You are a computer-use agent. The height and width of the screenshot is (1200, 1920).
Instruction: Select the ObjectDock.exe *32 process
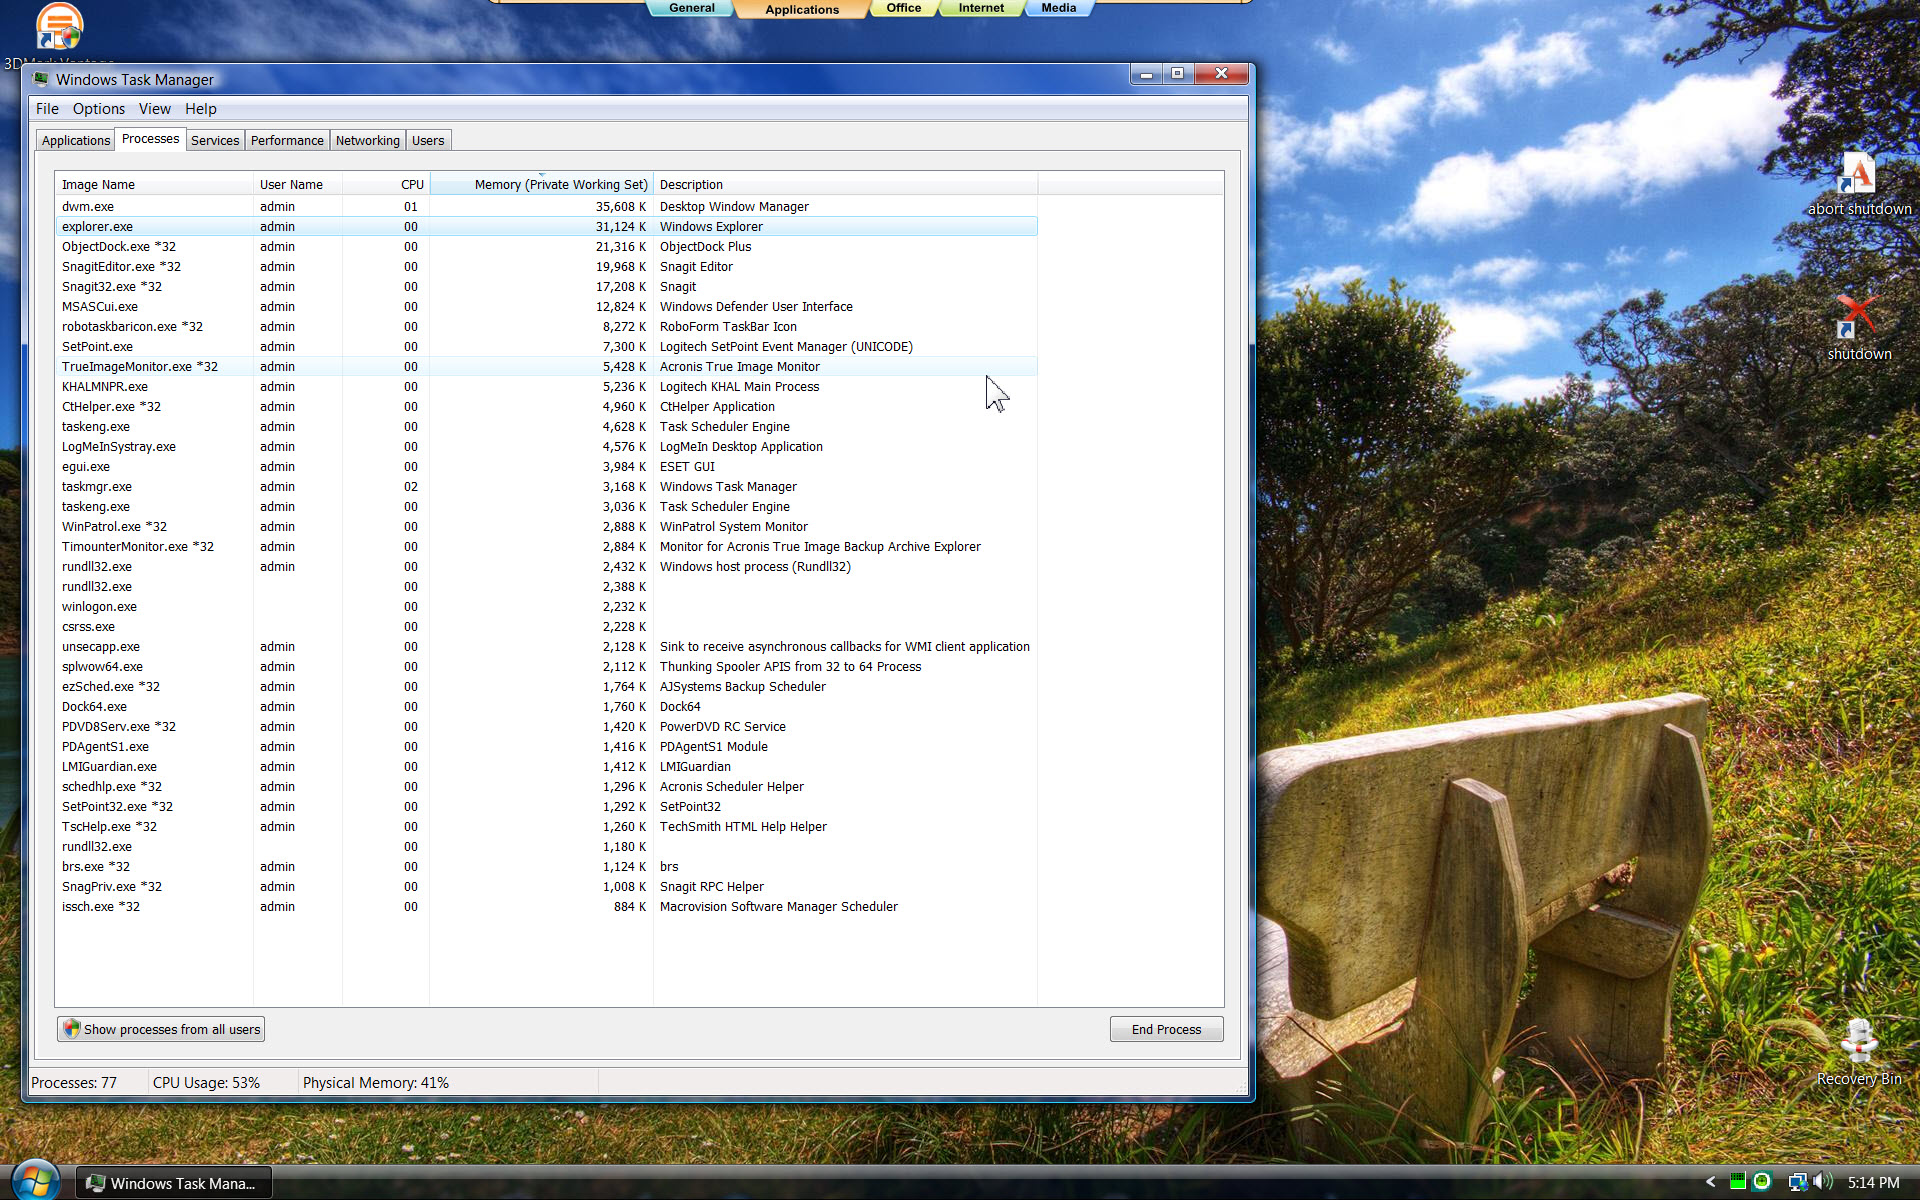[547, 247]
